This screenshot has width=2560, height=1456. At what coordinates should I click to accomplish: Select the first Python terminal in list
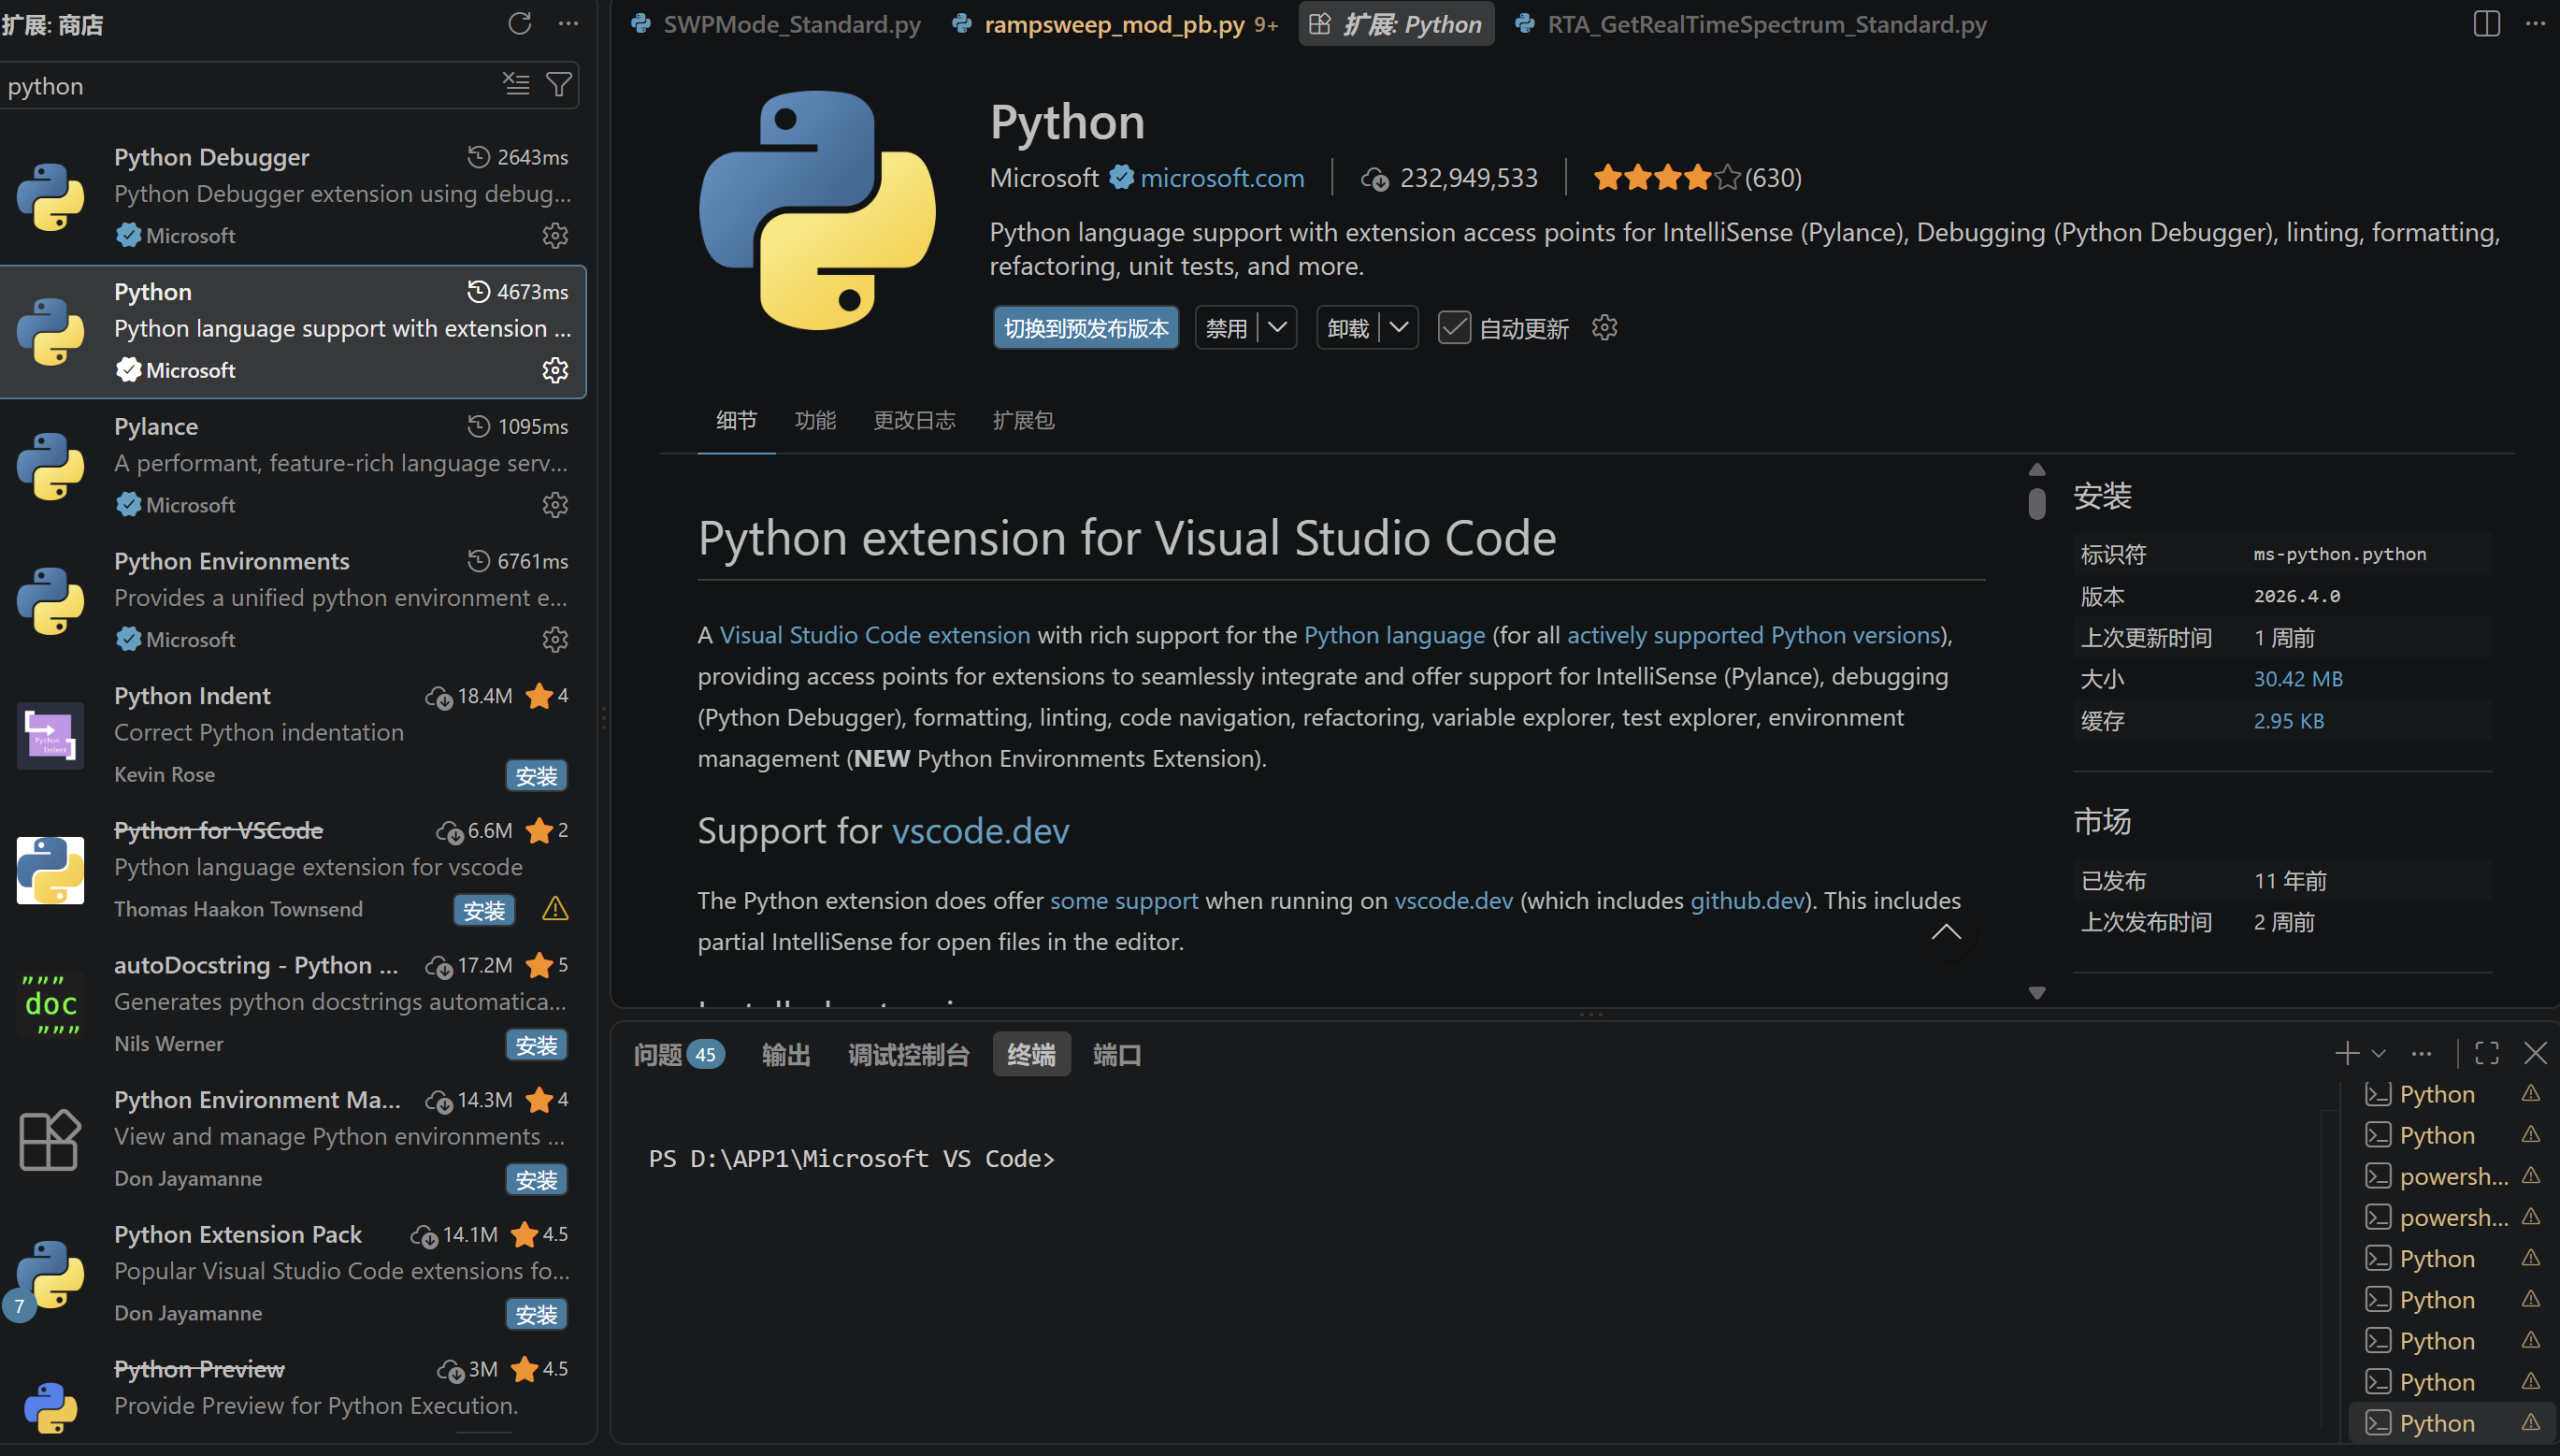click(x=2451, y=1094)
